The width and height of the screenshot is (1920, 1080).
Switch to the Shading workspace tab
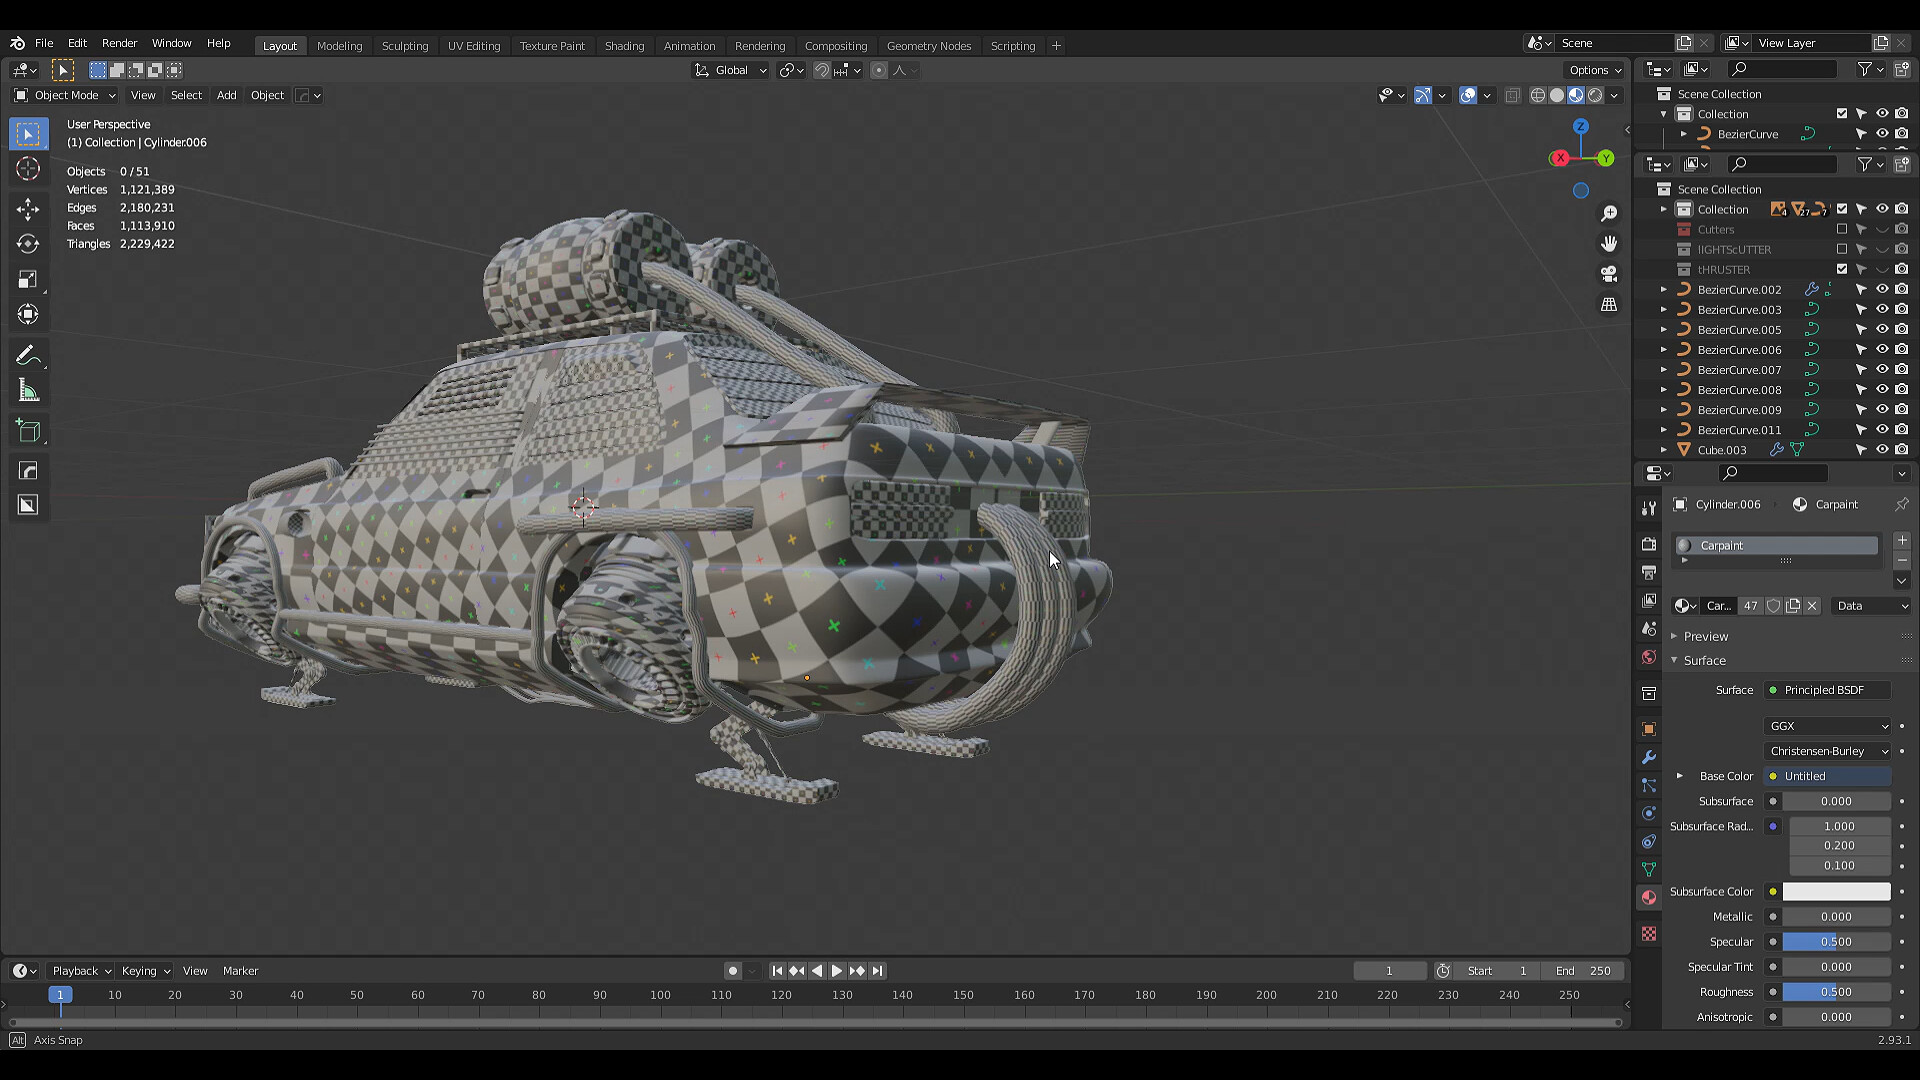[624, 45]
